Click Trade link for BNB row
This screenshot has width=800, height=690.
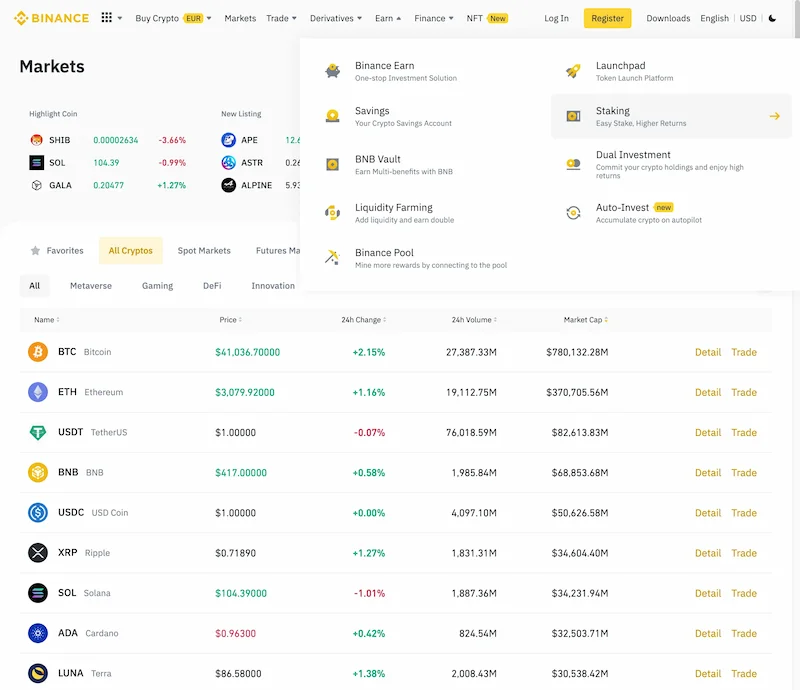pyautogui.click(x=743, y=472)
